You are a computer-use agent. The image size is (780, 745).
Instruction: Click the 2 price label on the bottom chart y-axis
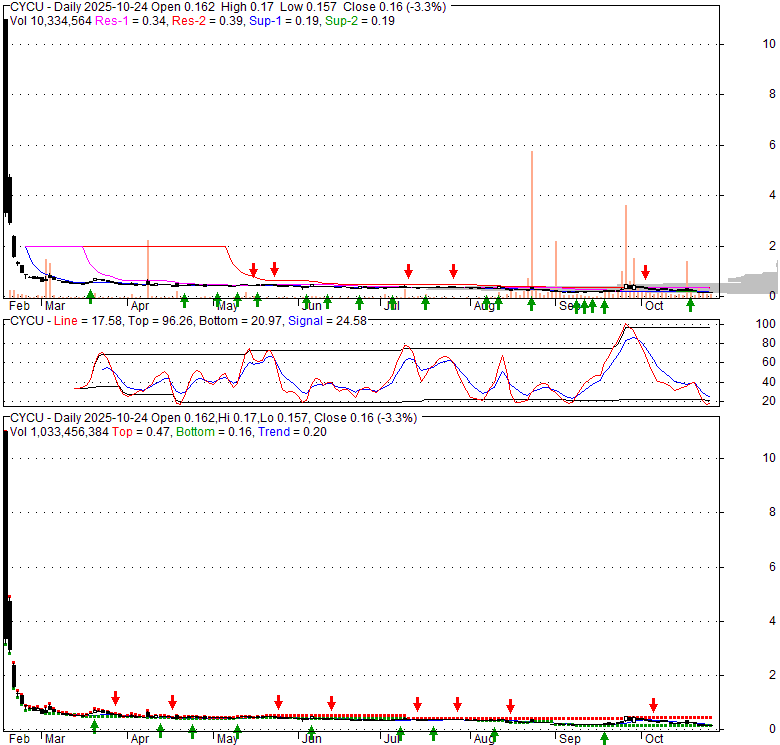tap(772, 675)
